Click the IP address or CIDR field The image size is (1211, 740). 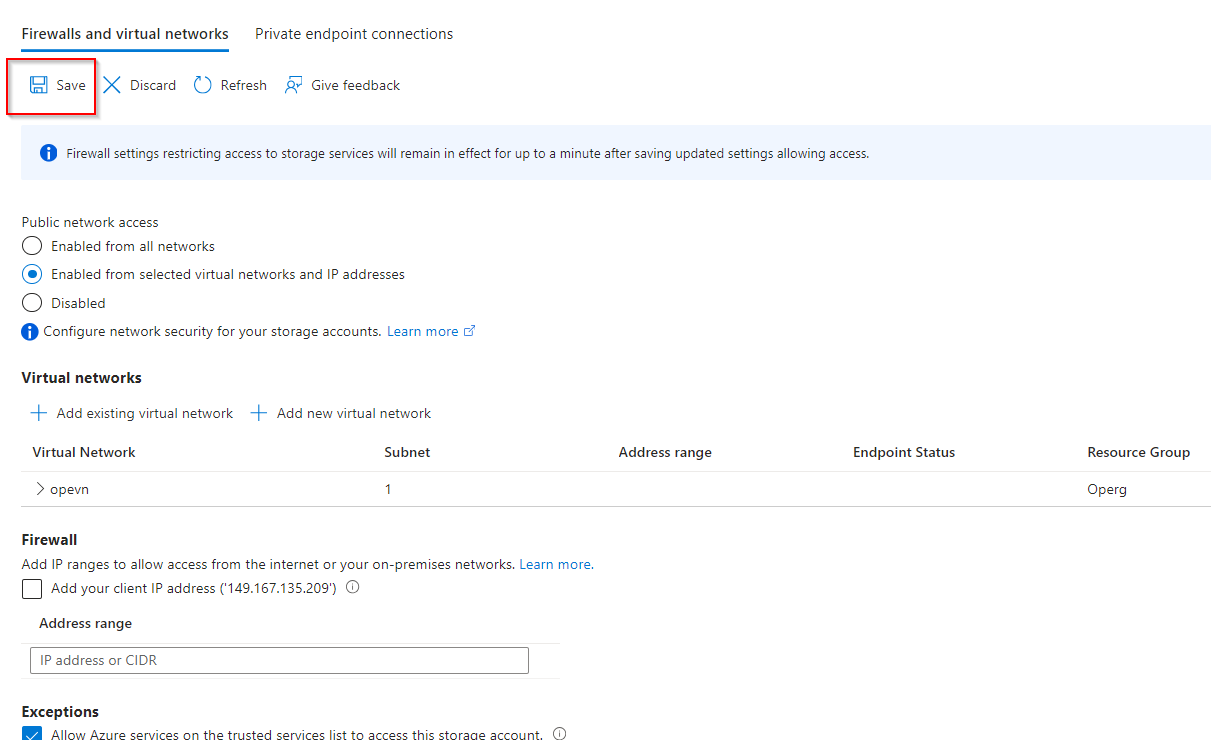coord(279,660)
